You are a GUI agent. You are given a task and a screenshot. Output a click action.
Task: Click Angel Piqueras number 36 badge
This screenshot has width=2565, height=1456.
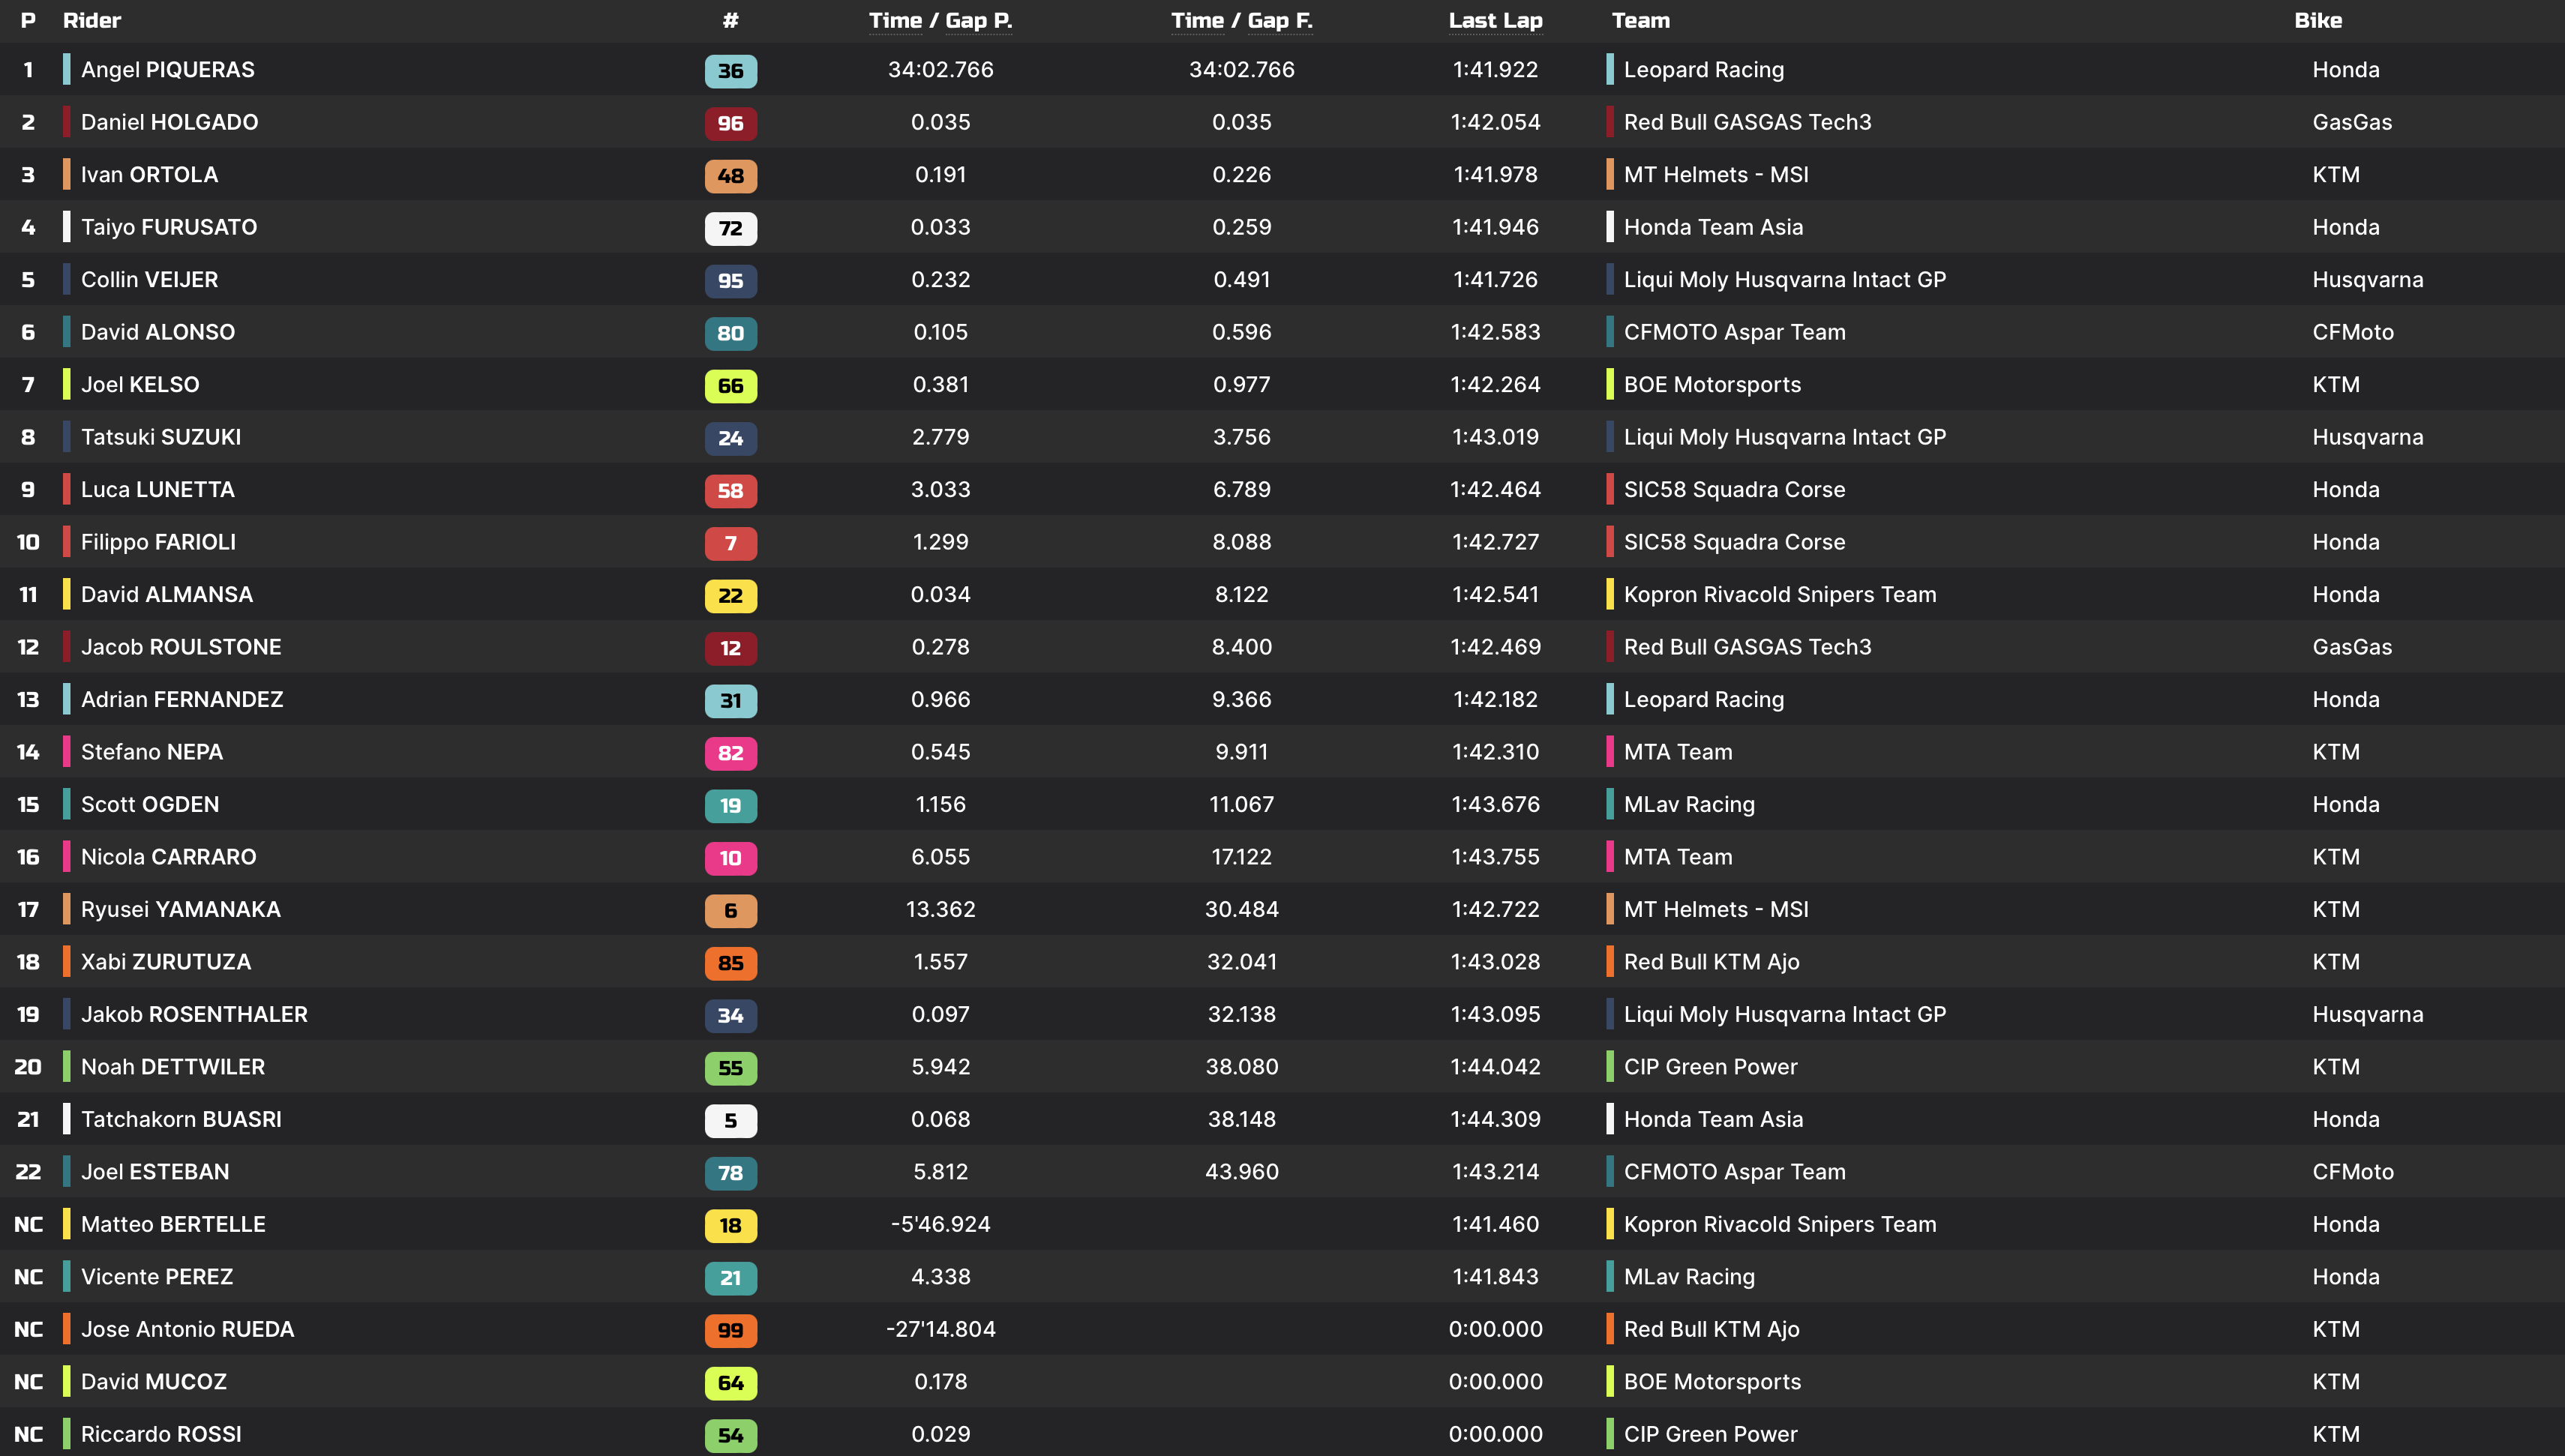point(730,71)
